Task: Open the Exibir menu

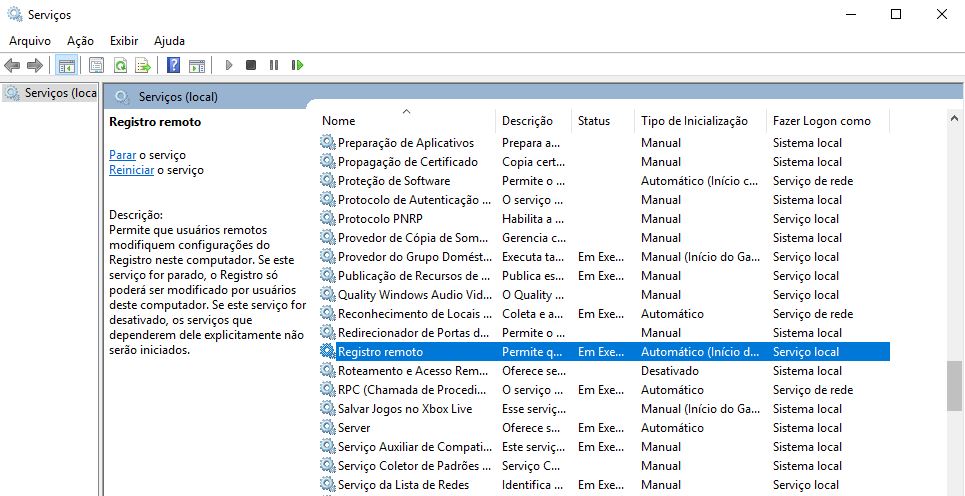Action: tap(124, 41)
